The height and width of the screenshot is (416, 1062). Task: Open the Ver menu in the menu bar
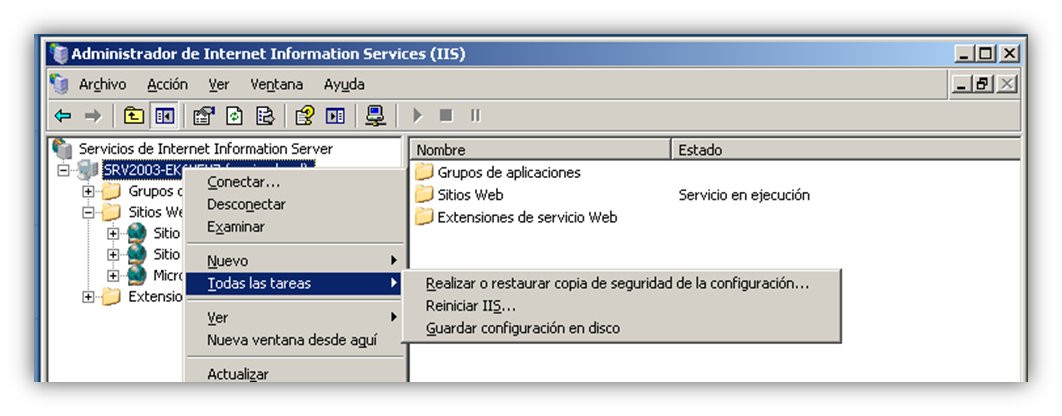point(219,85)
